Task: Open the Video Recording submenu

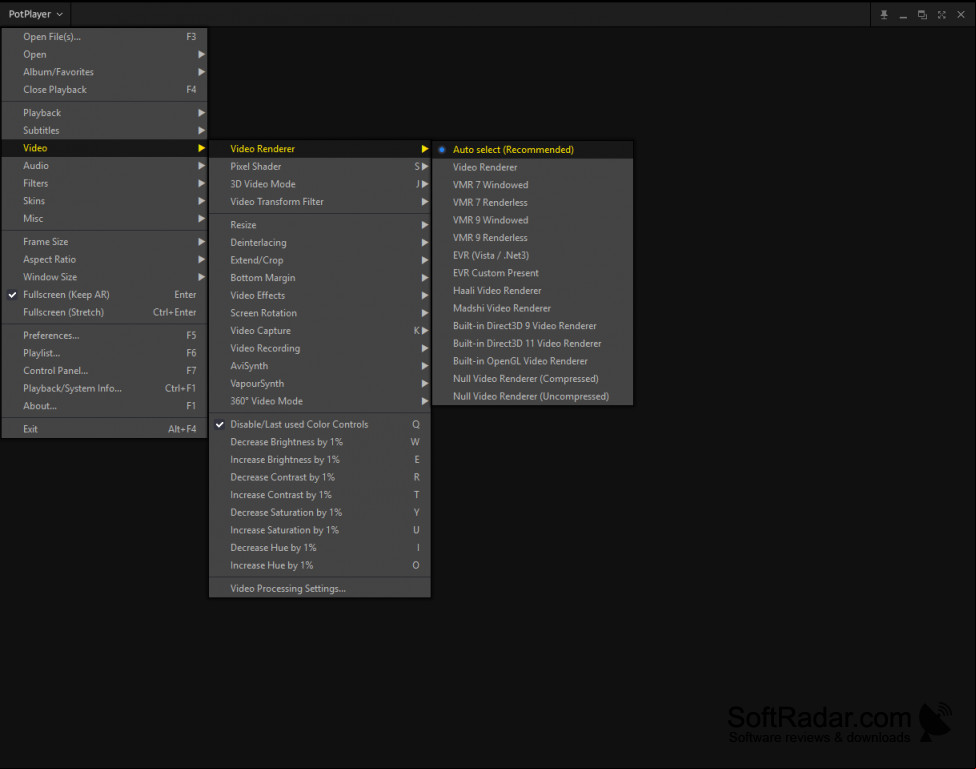Action: click(320, 348)
